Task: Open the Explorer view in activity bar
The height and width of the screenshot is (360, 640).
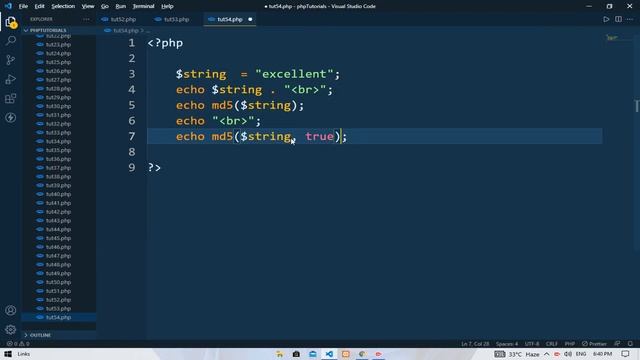Action: tap(11, 22)
